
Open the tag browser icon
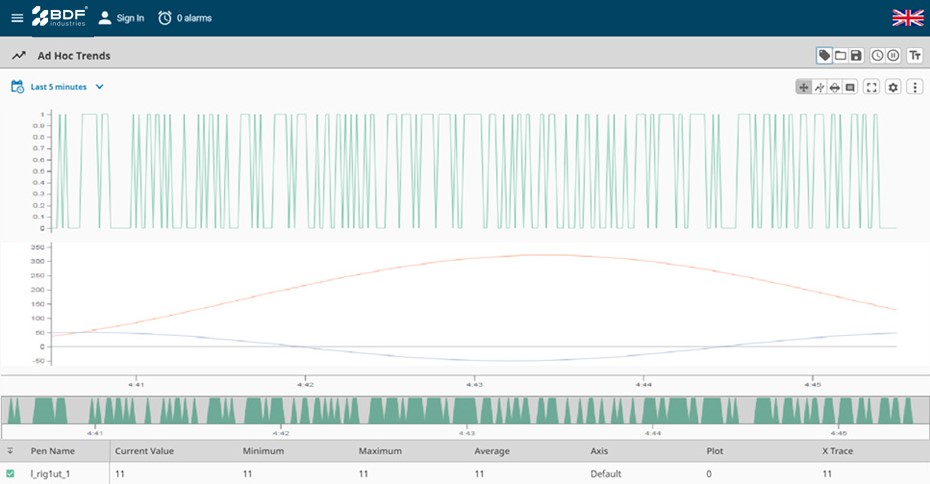coord(824,56)
